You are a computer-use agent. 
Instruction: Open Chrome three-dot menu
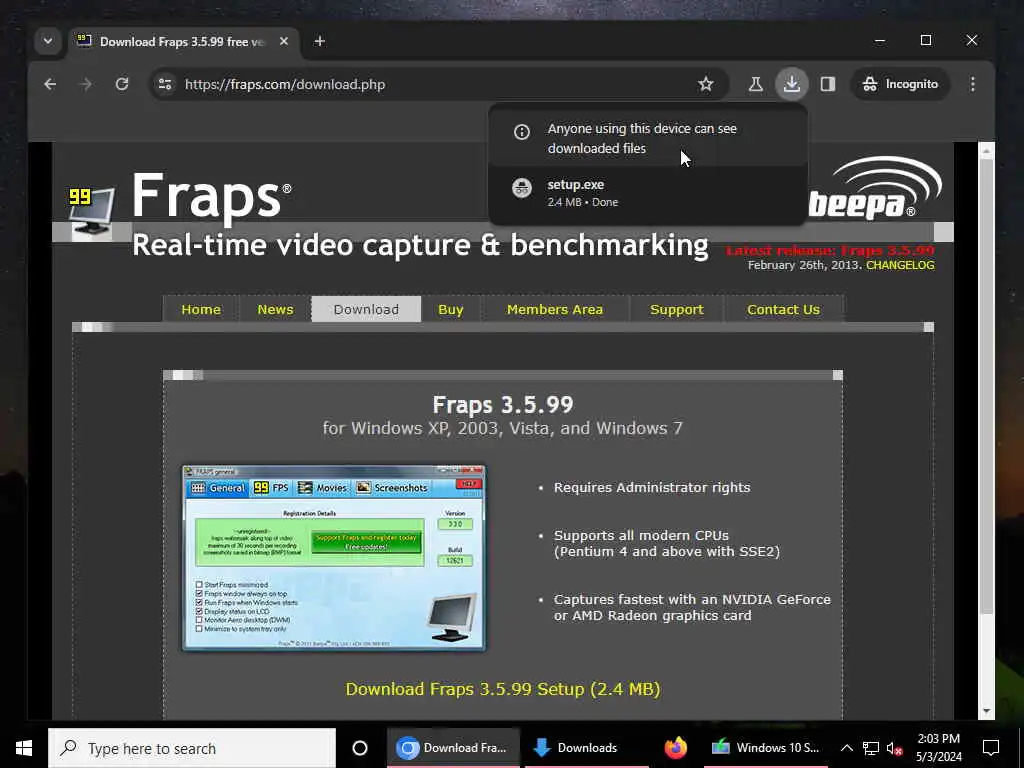point(972,84)
